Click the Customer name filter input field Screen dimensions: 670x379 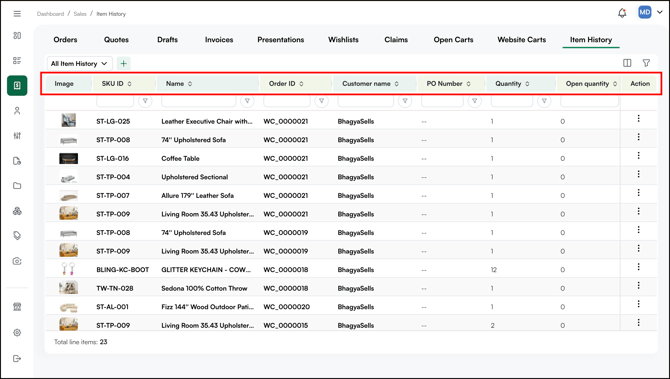(x=365, y=101)
